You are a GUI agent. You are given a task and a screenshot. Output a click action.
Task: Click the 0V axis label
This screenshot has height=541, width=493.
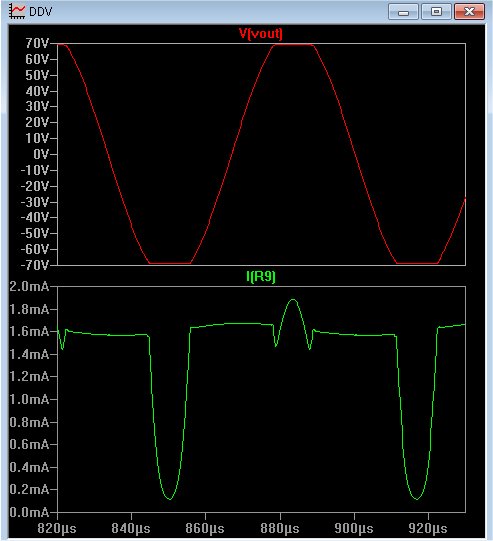[41, 154]
